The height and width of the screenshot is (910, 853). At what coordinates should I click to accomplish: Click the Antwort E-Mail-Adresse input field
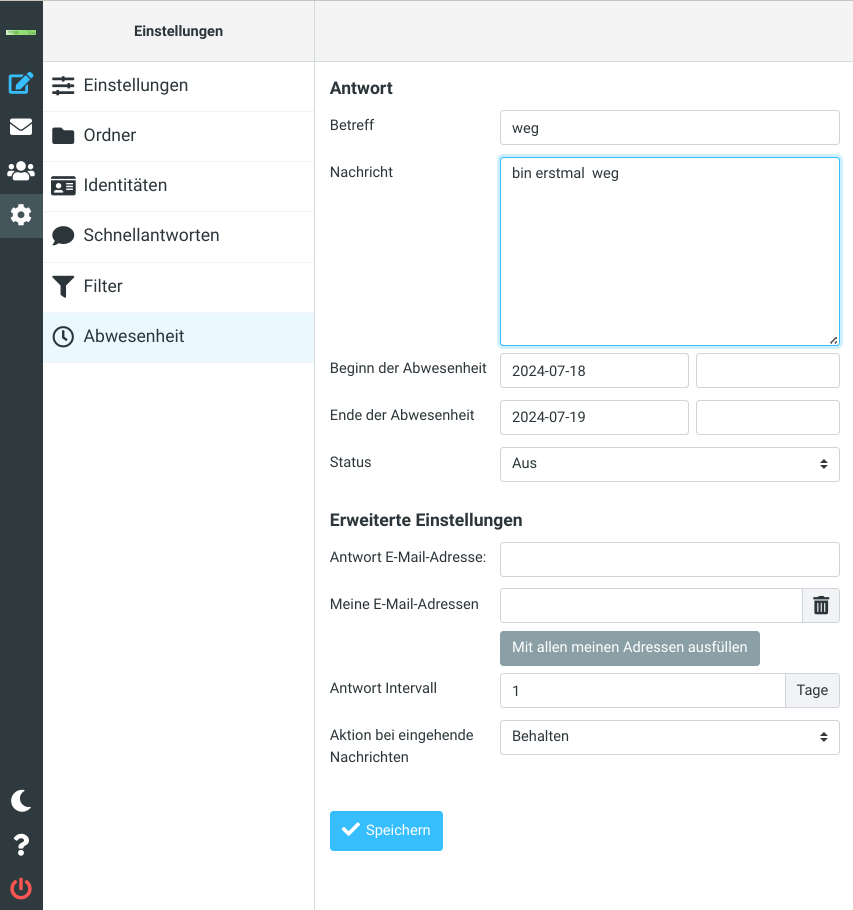tap(670, 559)
